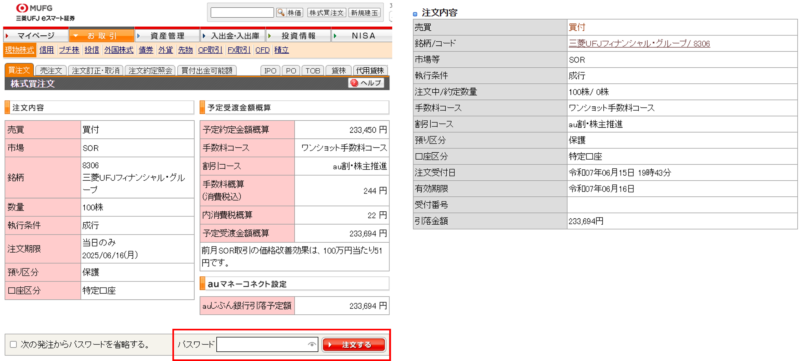Open 三菱UFJフィナンシャル・グループ/ 8306 link
This screenshot has height=361, width=800.
[x=639, y=44]
